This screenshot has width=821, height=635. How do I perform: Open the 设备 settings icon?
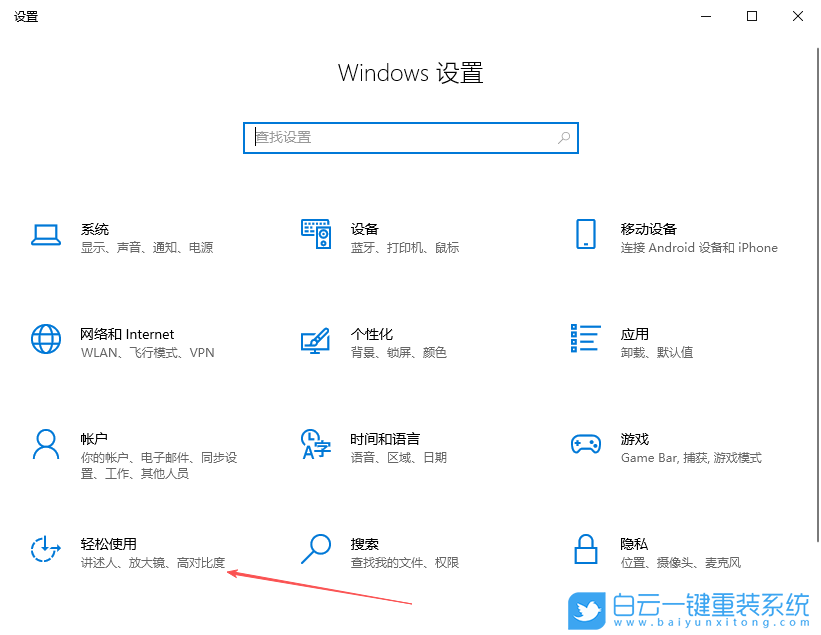click(x=316, y=236)
